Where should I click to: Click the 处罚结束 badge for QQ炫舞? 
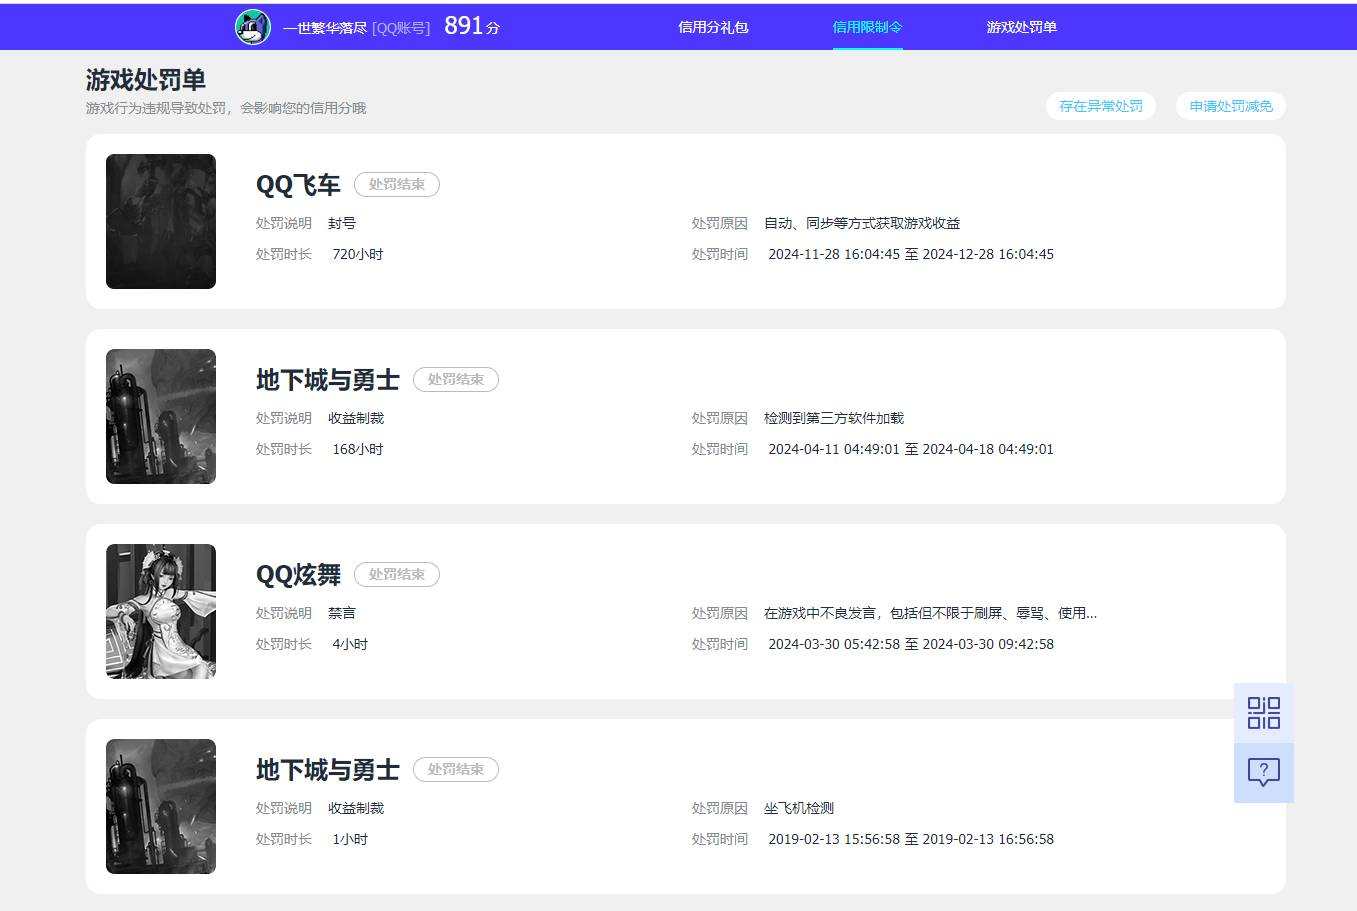[x=397, y=574]
